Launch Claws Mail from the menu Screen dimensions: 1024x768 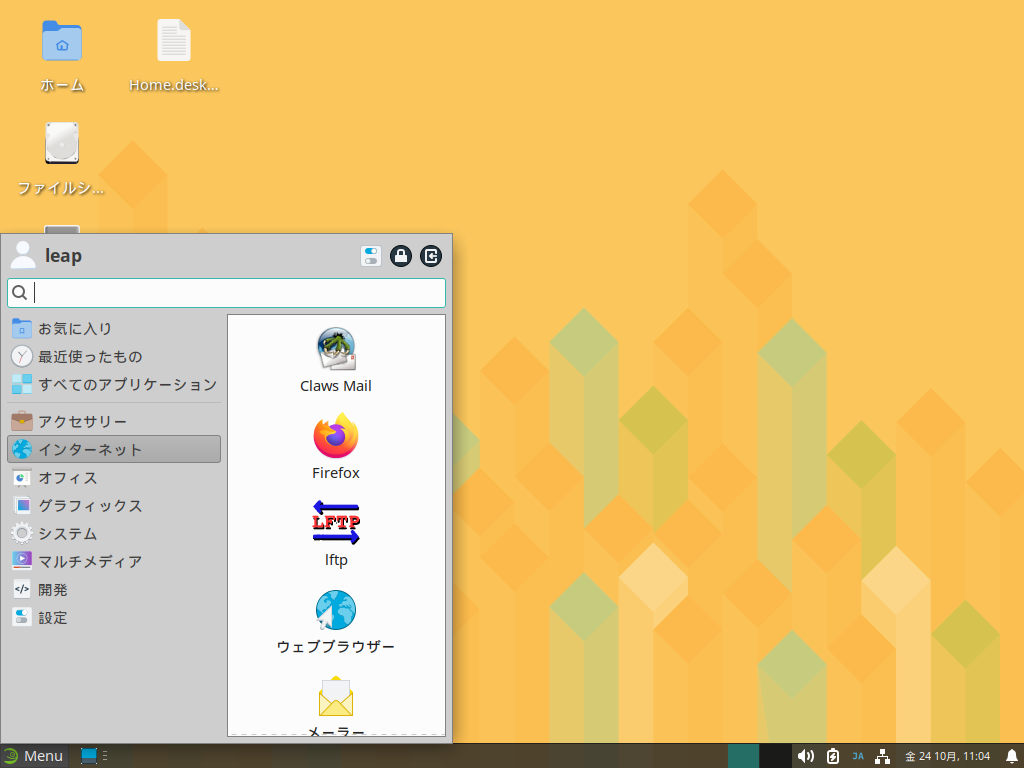(336, 358)
